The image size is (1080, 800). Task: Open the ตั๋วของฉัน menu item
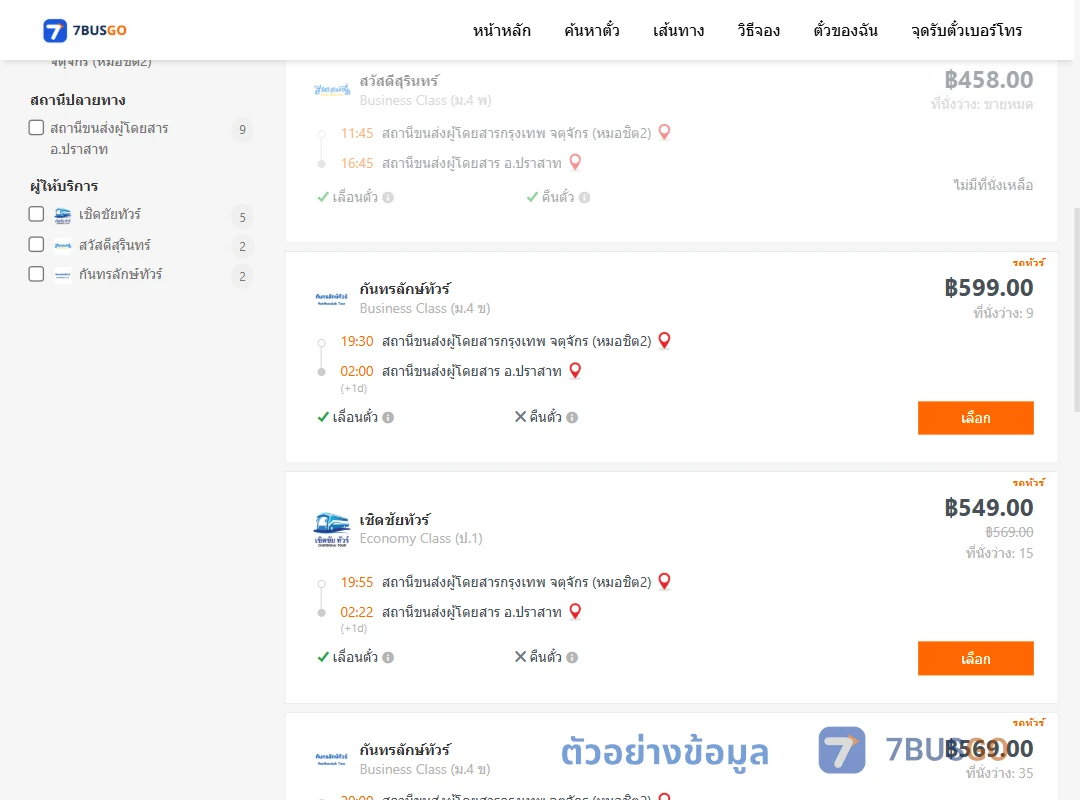coord(845,30)
